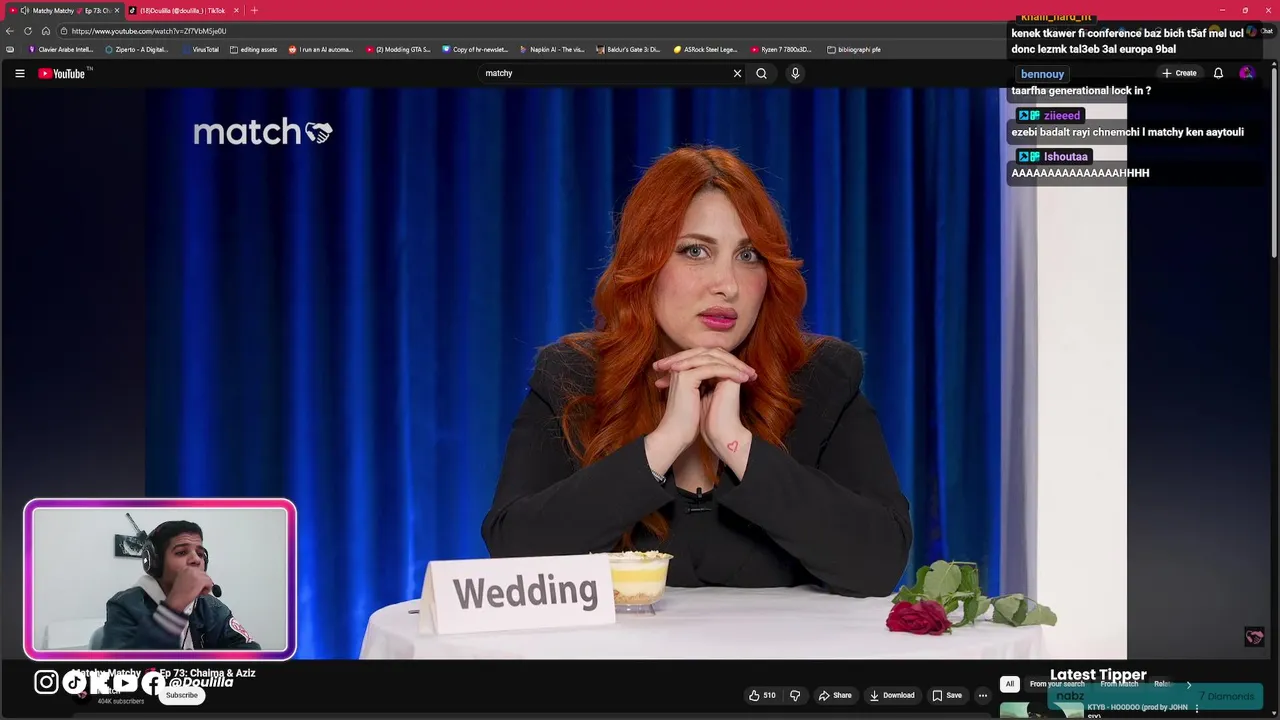Go to the browser home page

coord(45,31)
